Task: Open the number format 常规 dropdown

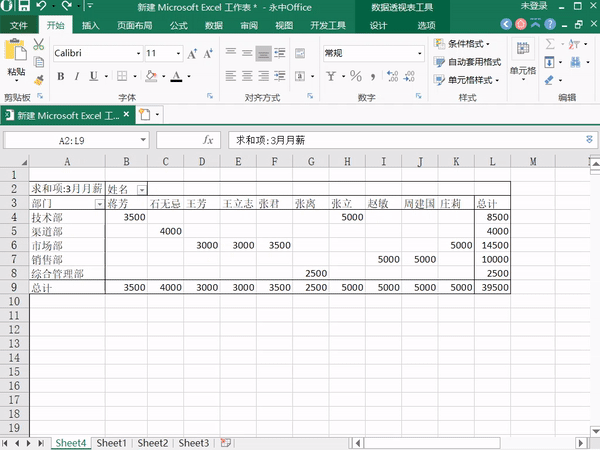Action: pyautogui.click(x=420, y=53)
